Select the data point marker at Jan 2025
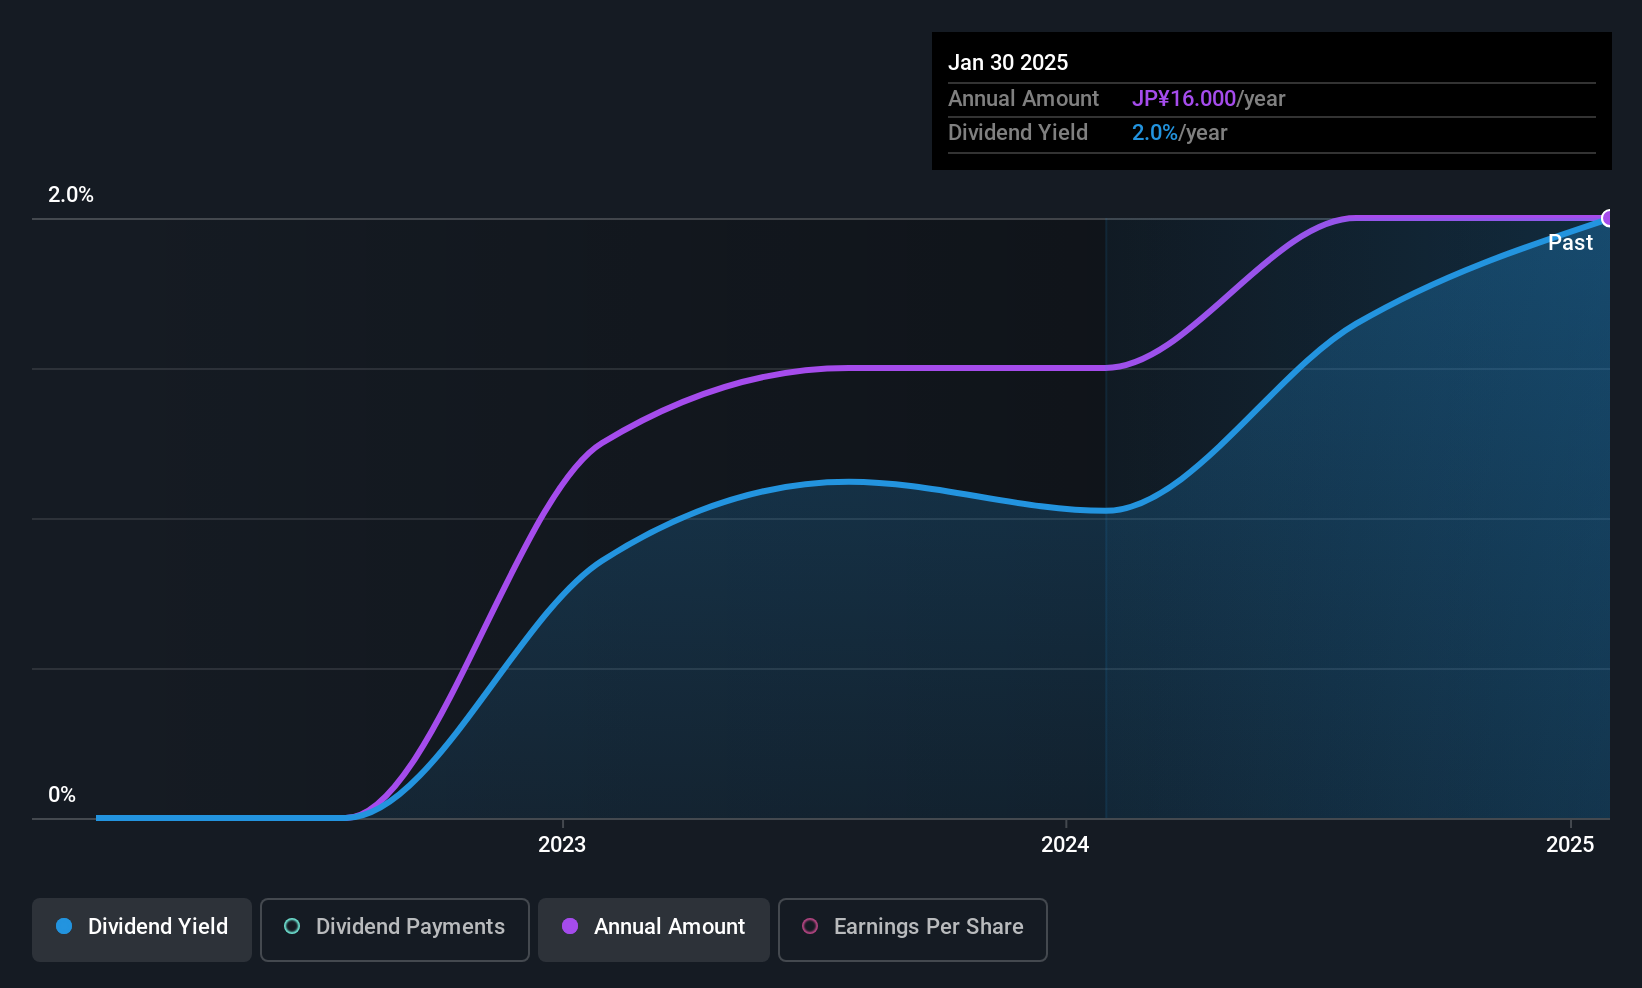The height and width of the screenshot is (988, 1642). (1608, 218)
